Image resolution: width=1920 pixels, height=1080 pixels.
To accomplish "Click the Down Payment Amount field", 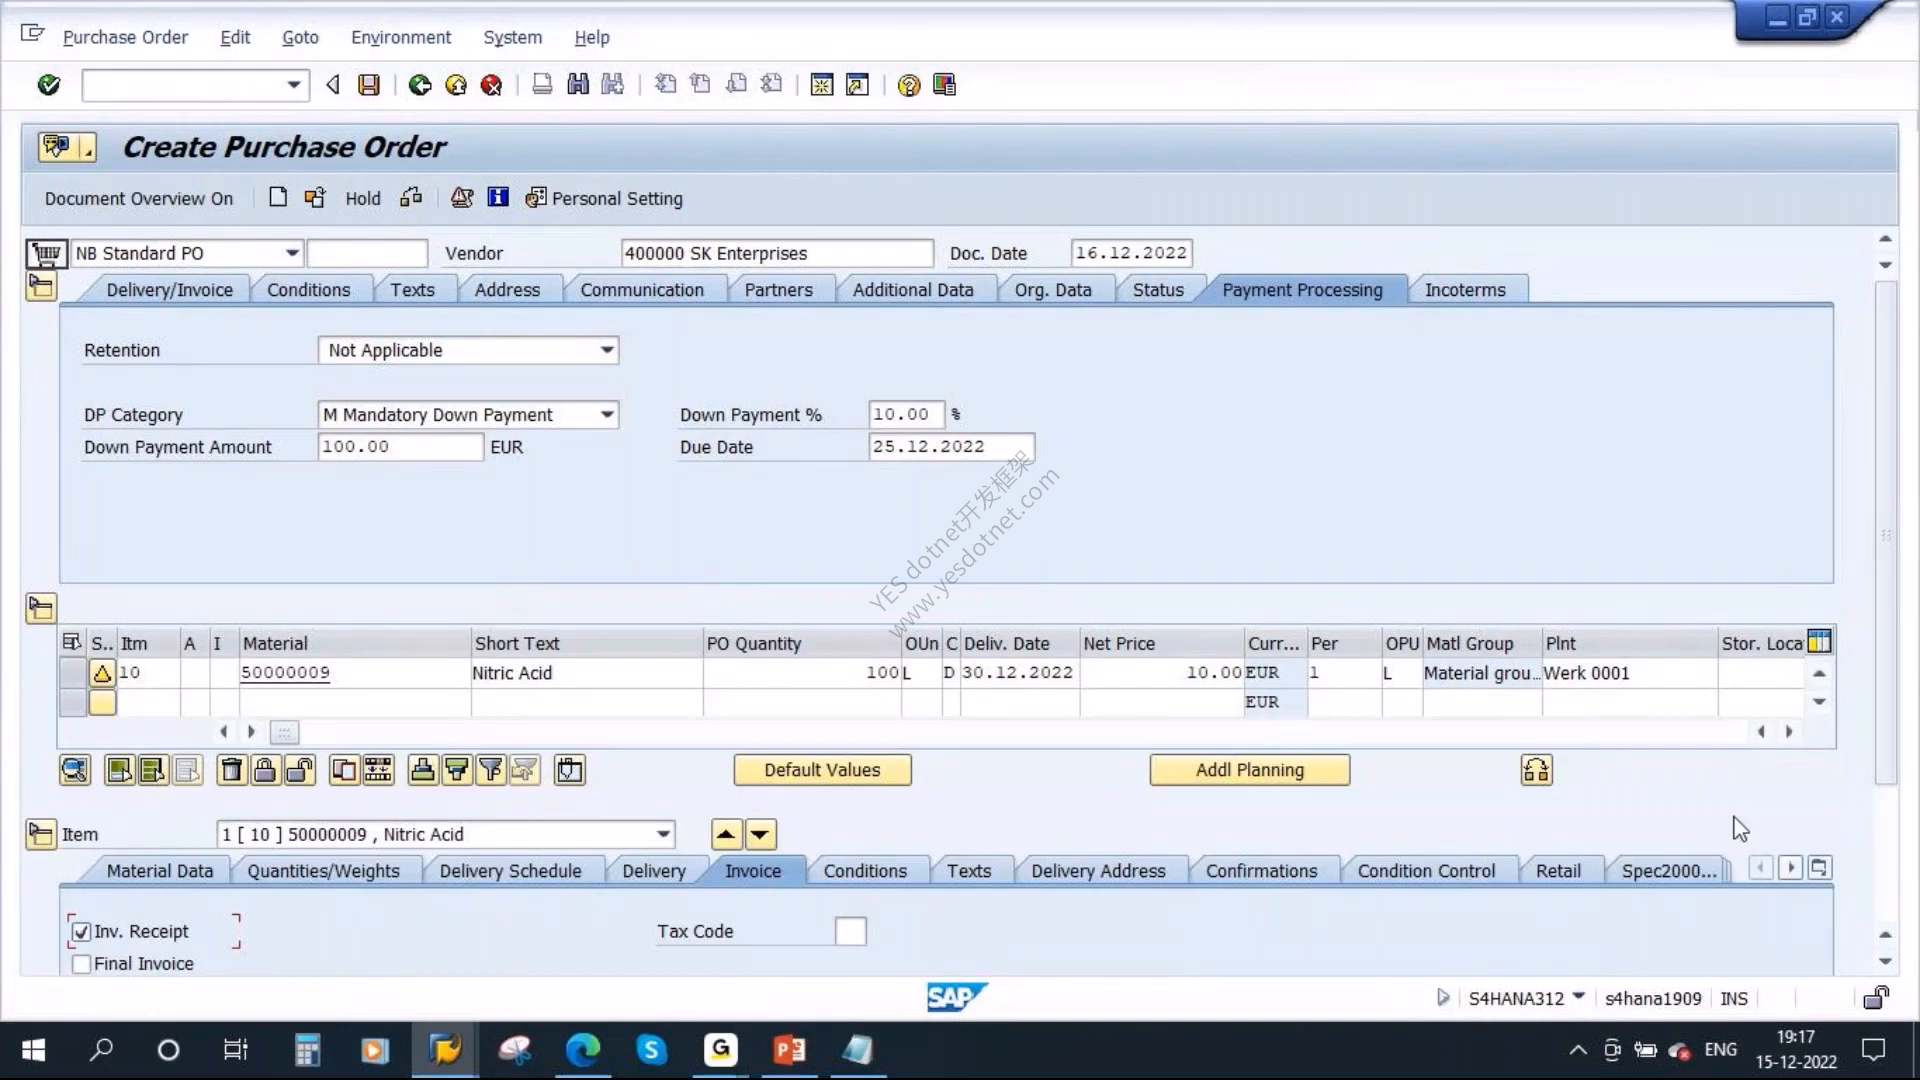I will pyautogui.click(x=400, y=447).
